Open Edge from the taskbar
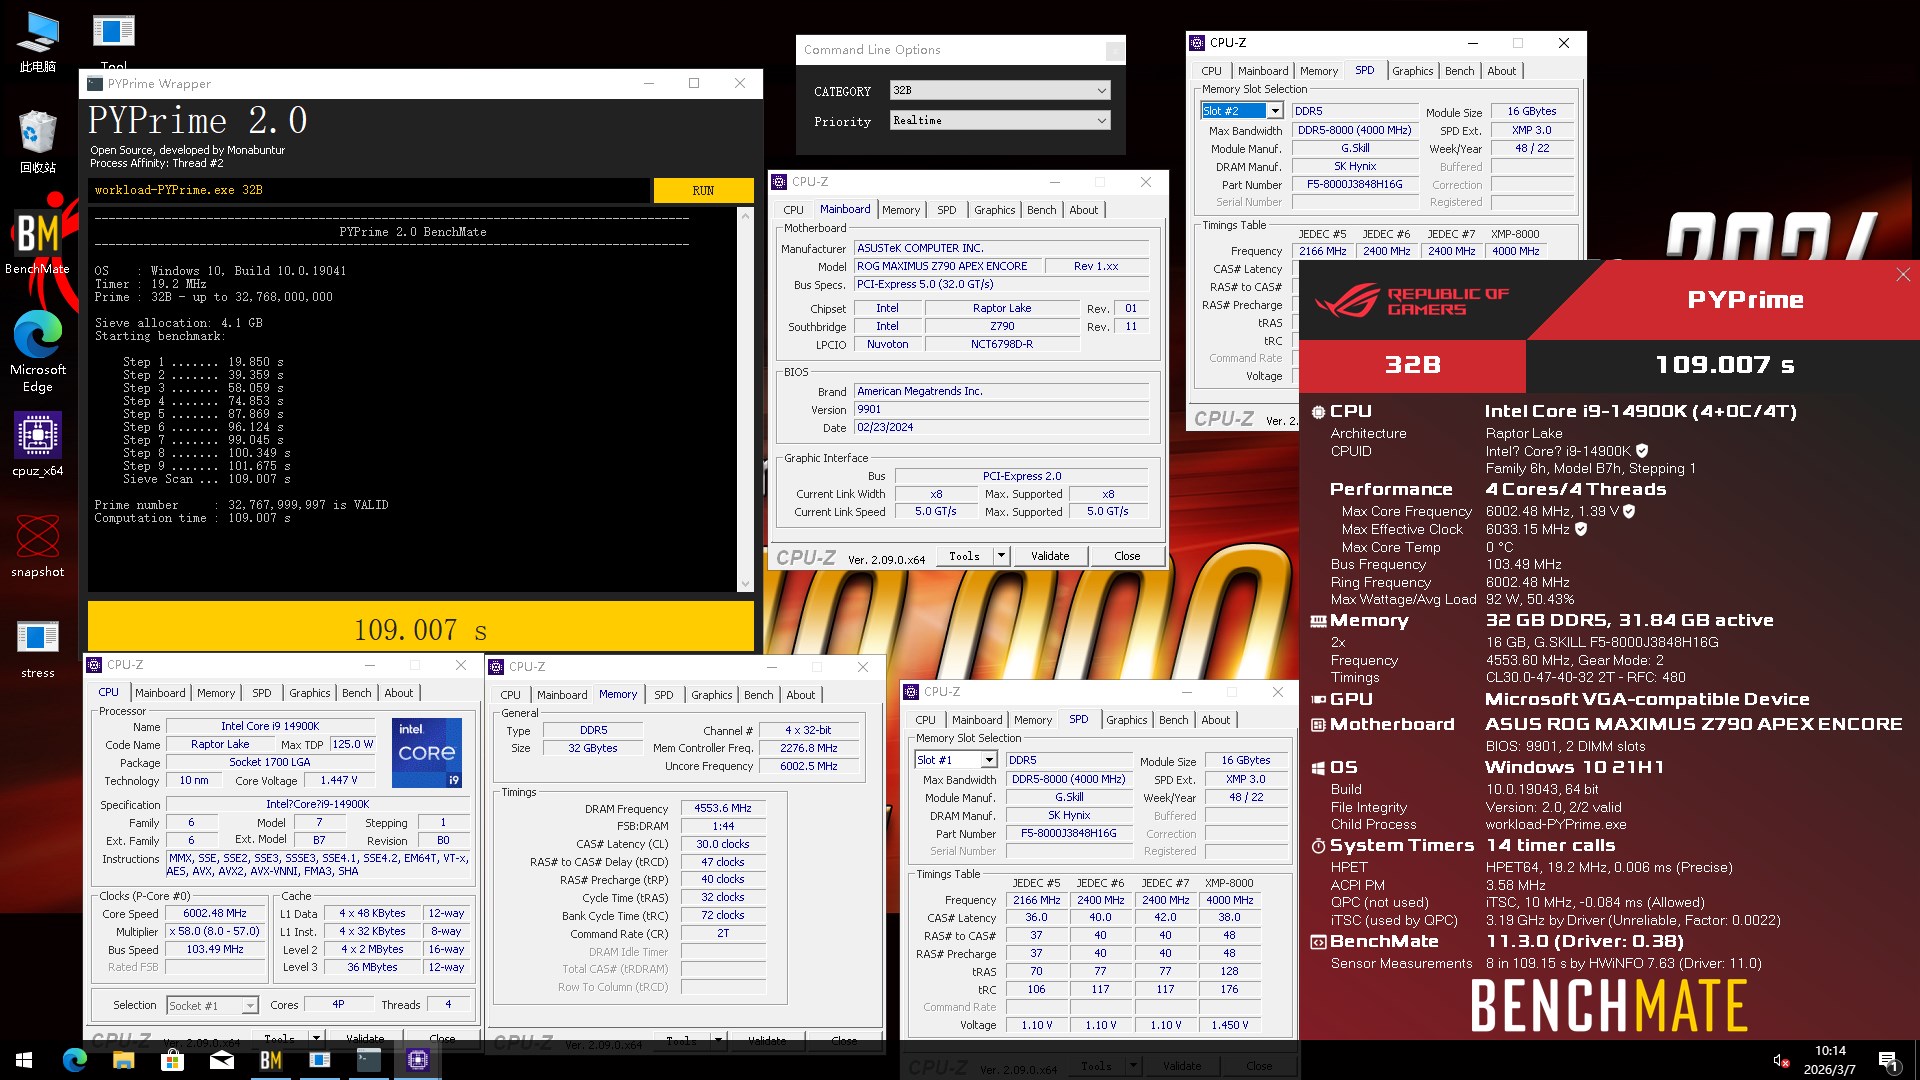This screenshot has width=1920, height=1080. 75,1060
